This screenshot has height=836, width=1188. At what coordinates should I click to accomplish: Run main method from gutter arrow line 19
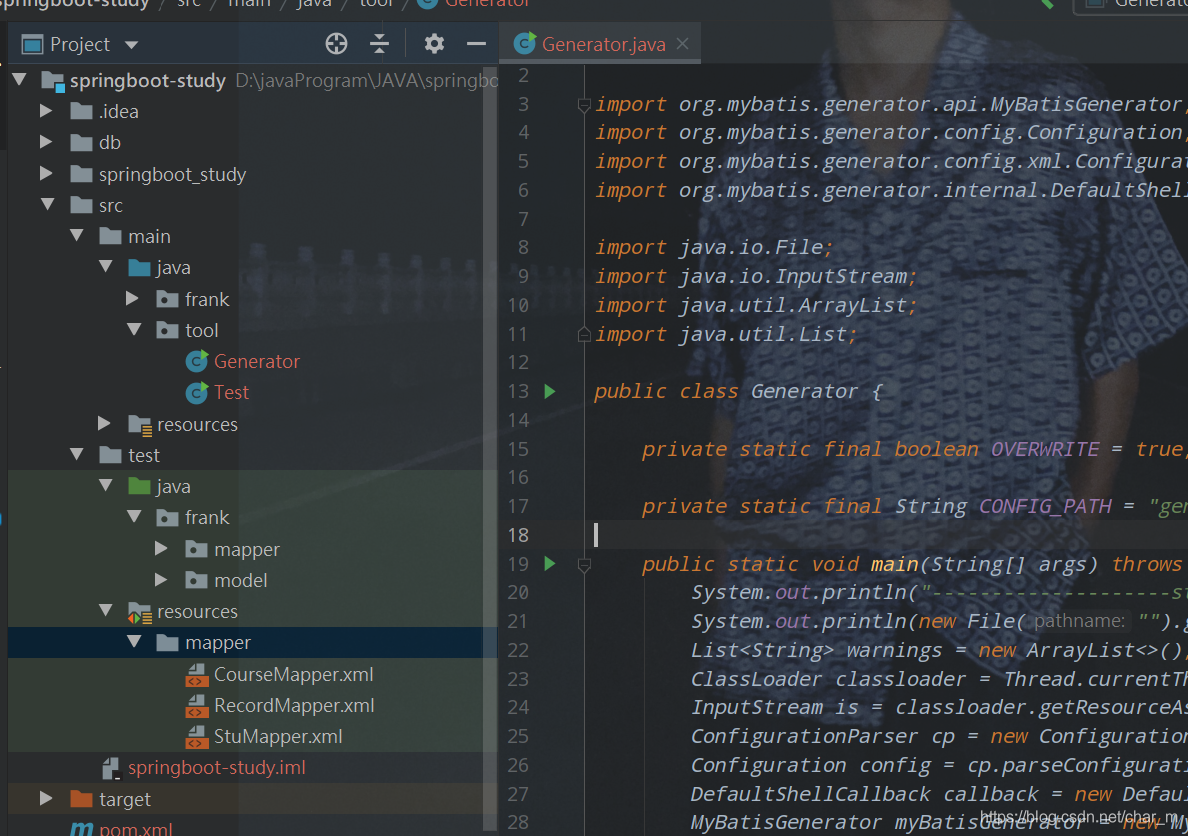point(550,563)
